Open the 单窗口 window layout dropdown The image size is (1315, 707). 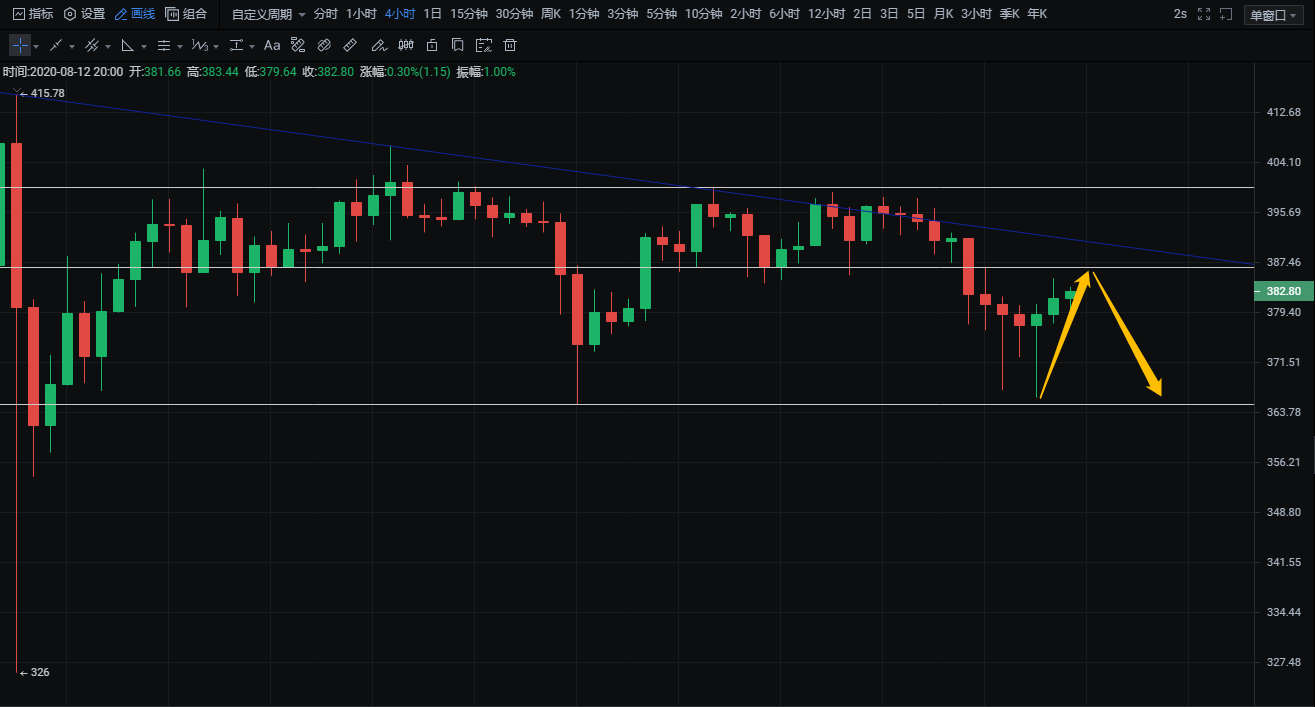click(x=1273, y=15)
